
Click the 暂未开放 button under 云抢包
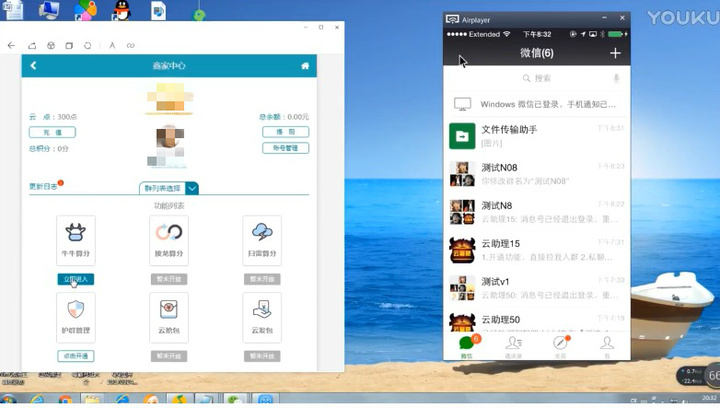169,356
